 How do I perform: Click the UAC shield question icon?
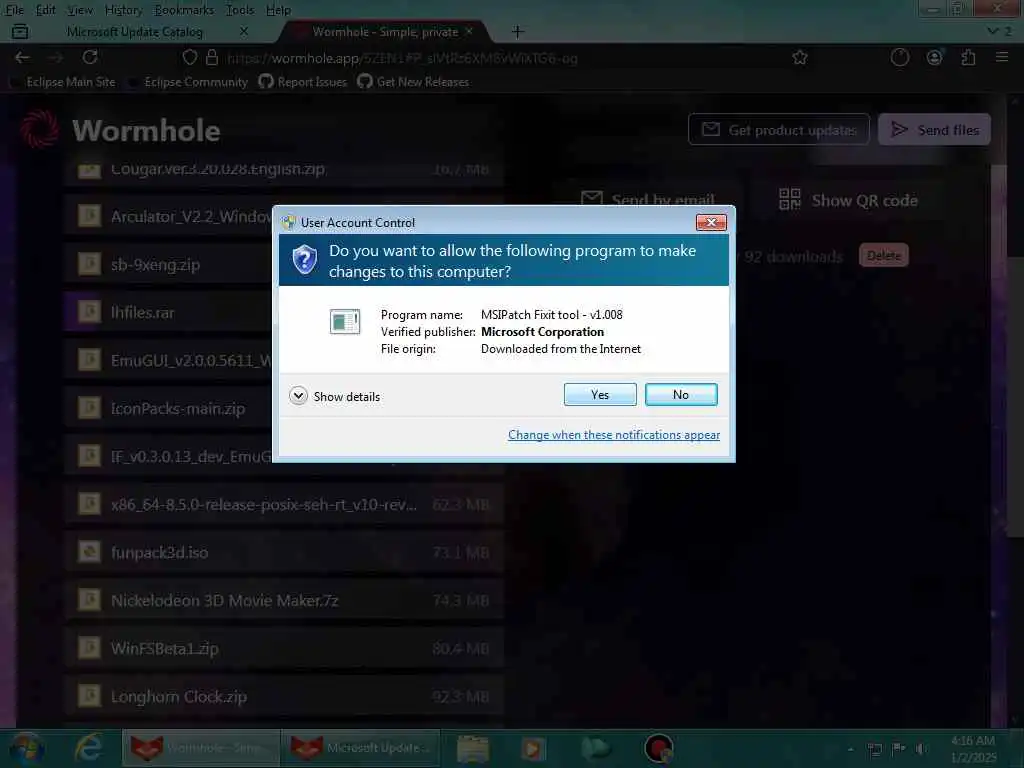pos(304,260)
